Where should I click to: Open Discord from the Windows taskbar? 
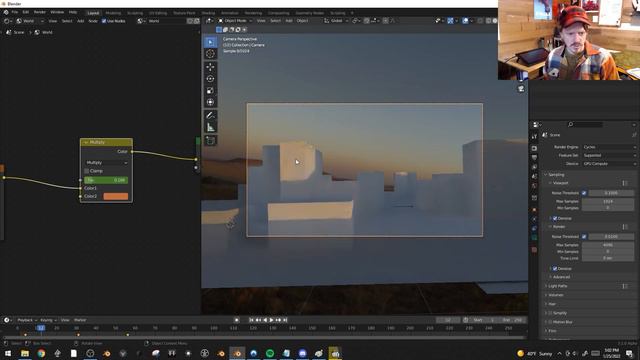[302, 353]
